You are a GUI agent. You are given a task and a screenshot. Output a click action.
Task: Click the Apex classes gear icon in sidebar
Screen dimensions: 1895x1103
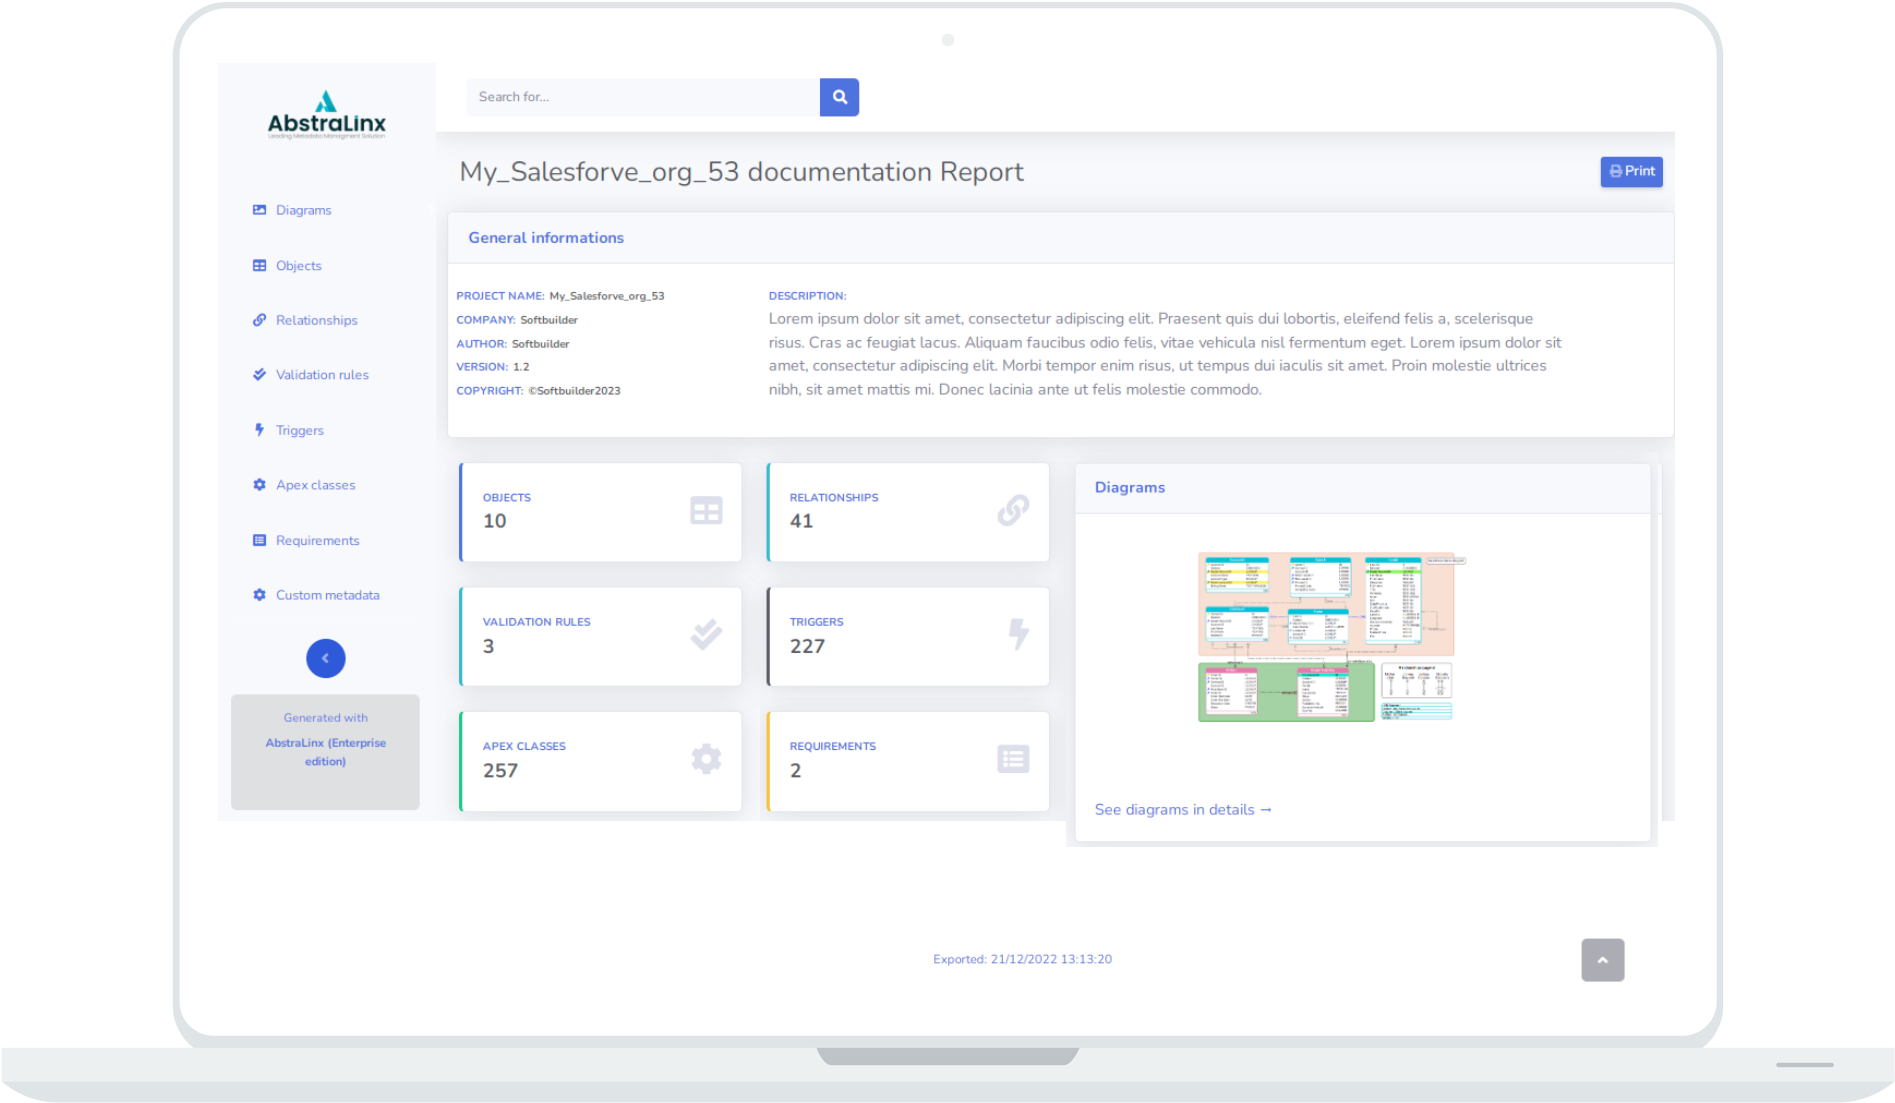[259, 485]
